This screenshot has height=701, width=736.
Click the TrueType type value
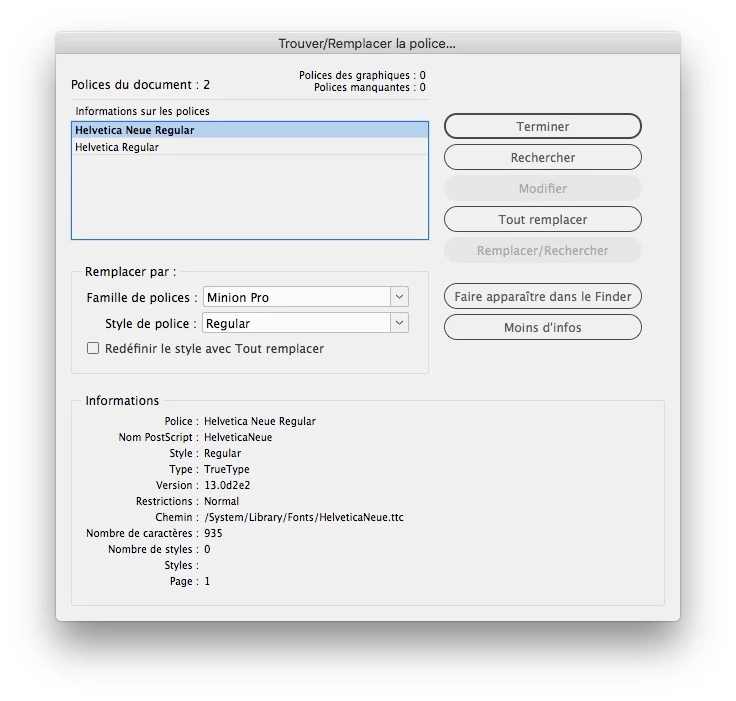pos(227,469)
